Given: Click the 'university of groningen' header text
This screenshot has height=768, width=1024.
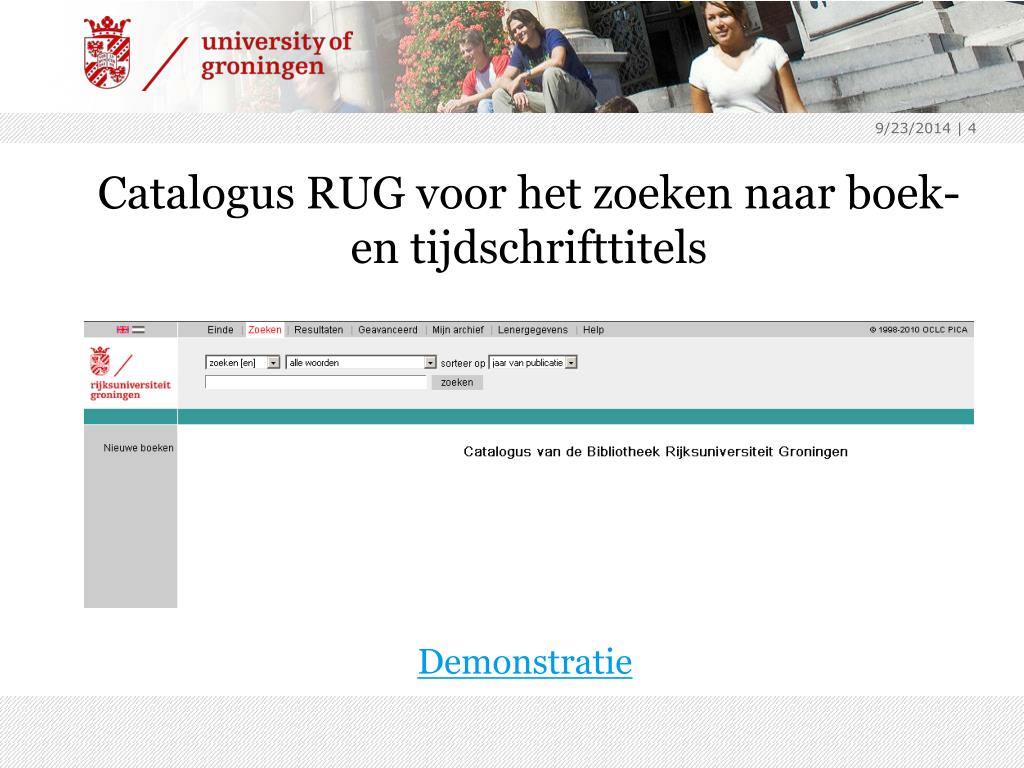Looking at the screenshot, I should tap(276, 54).
